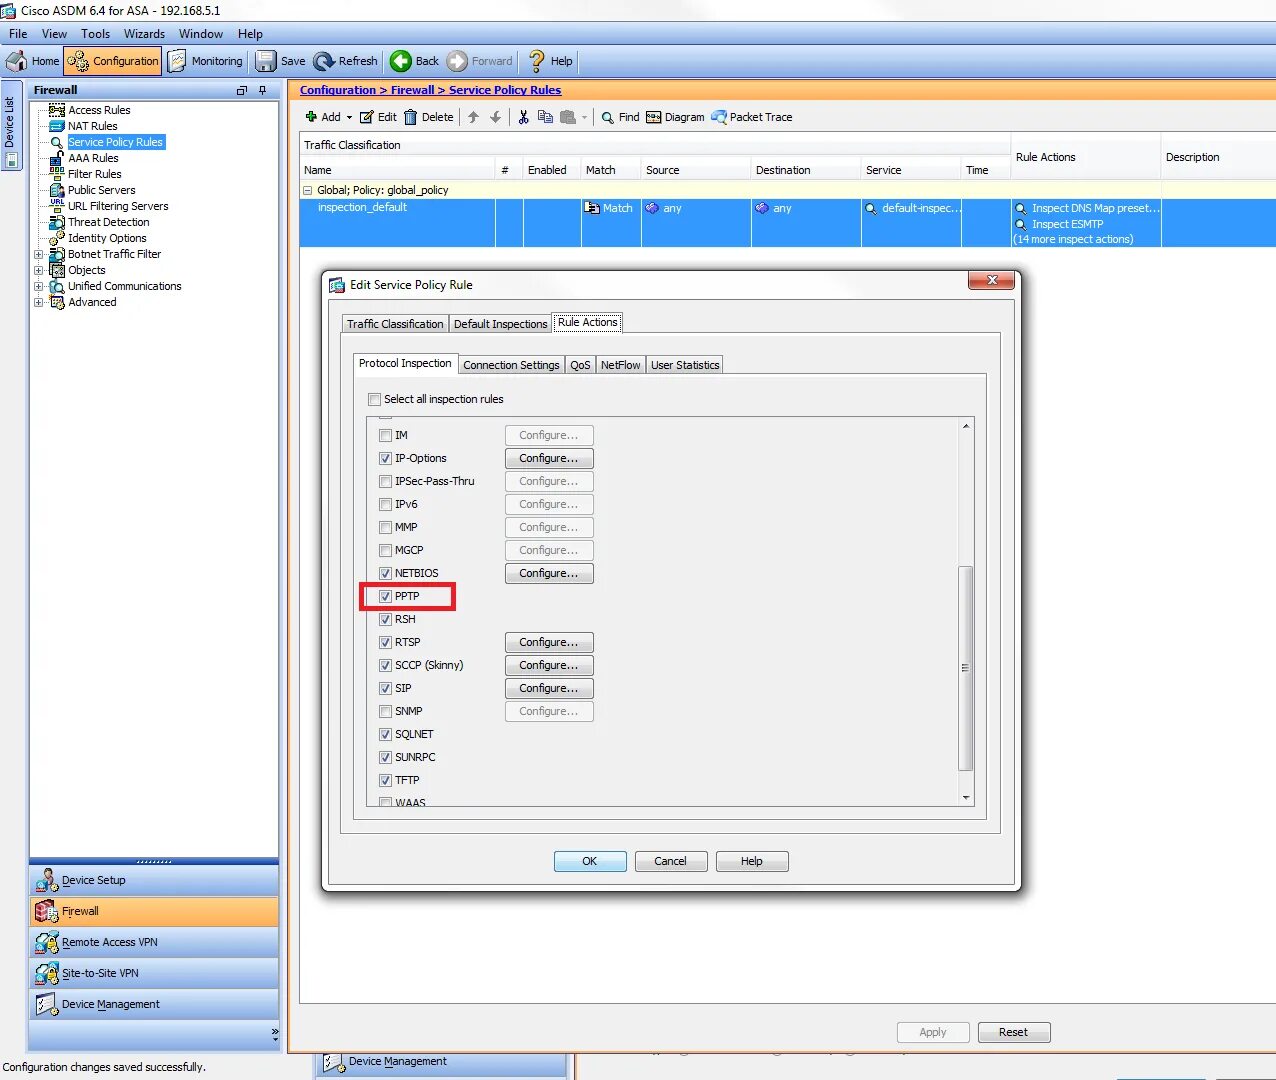Enable IM inspection checkbox

pos(385,435)
